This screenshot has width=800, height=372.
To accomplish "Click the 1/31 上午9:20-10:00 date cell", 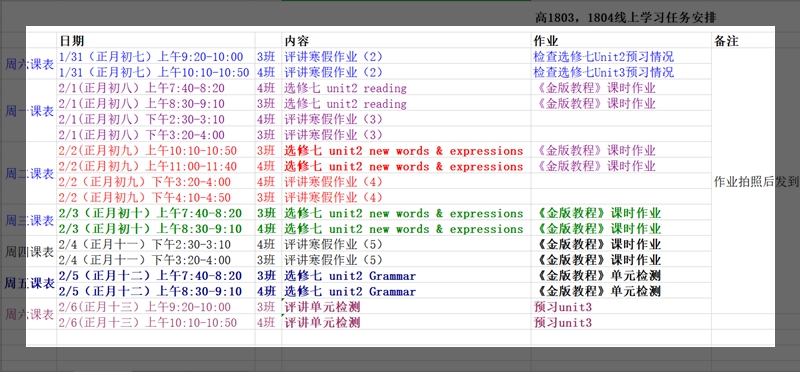I will [156, 57].
